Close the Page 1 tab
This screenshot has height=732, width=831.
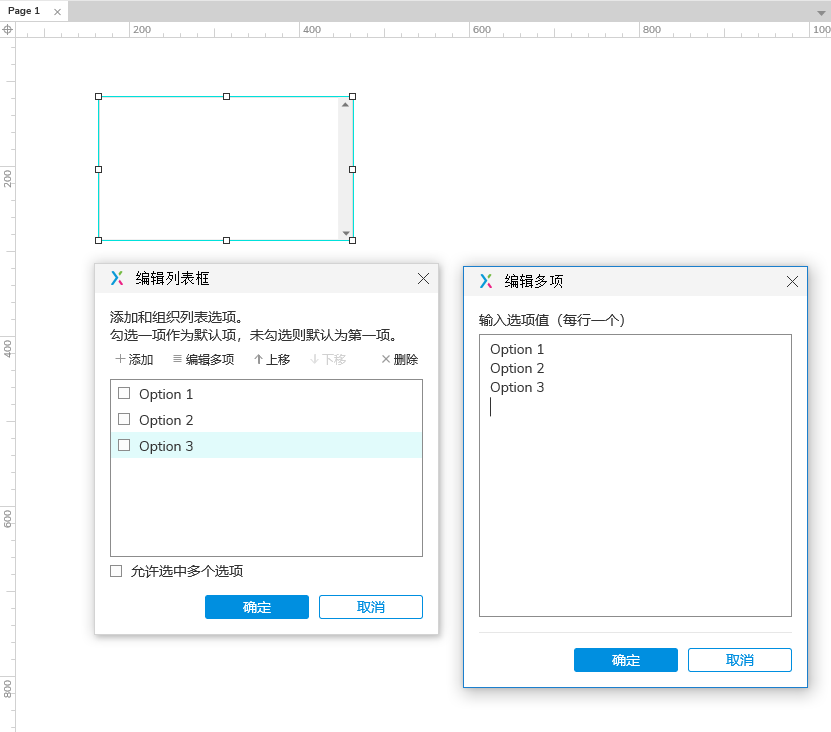[57, 12]
